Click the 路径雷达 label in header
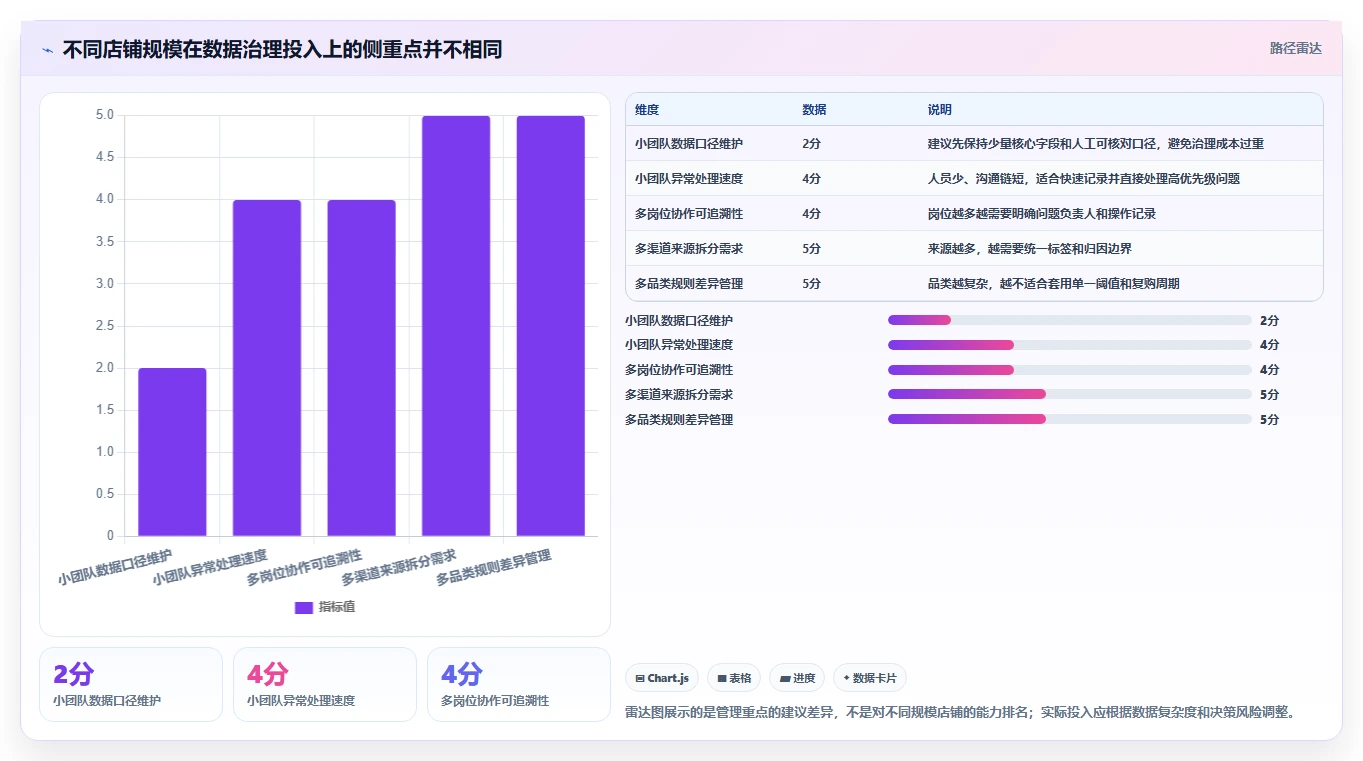Image resolution: width=1363 pixels, height=761 pixels. coord(1295,48)
